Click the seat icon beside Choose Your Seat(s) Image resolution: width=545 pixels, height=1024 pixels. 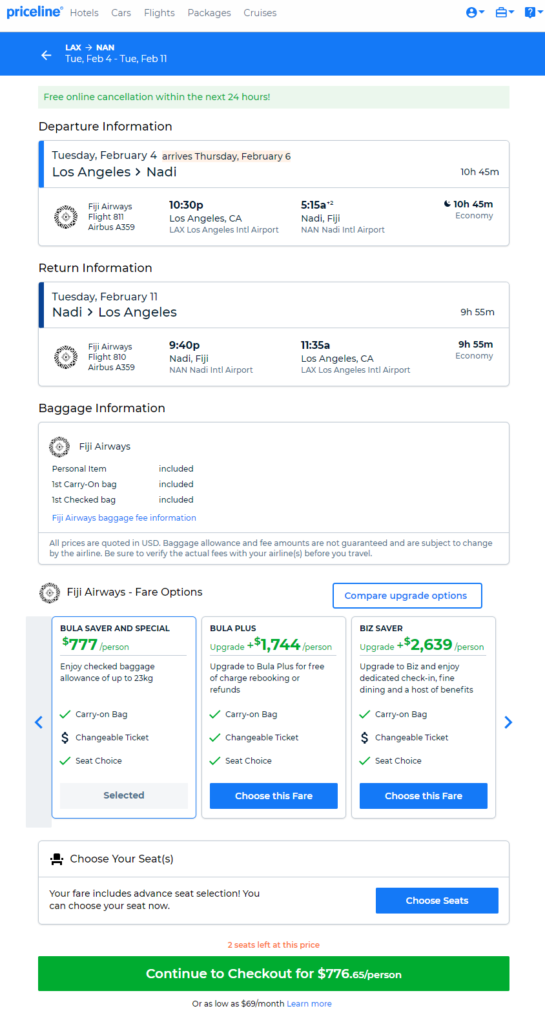click(x=56, y=859)
